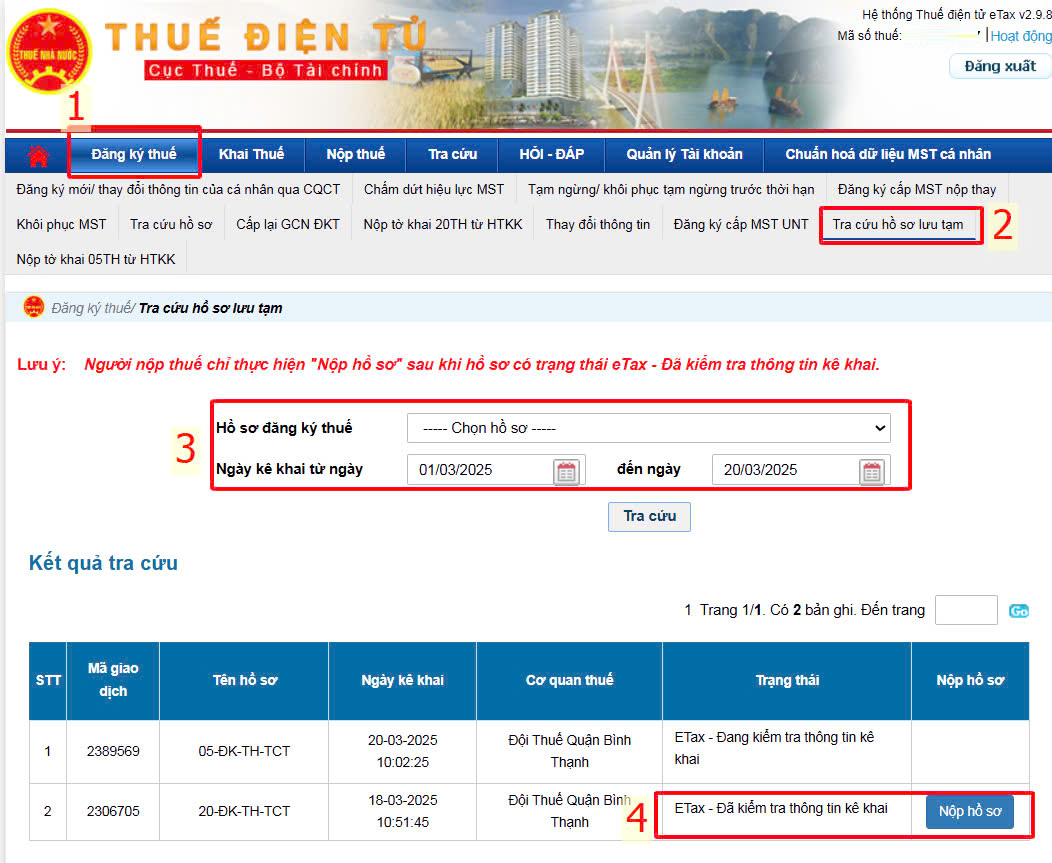1052x863 pixels.
Task: Click the green Go page icon
Action: tap(1018, 611)
